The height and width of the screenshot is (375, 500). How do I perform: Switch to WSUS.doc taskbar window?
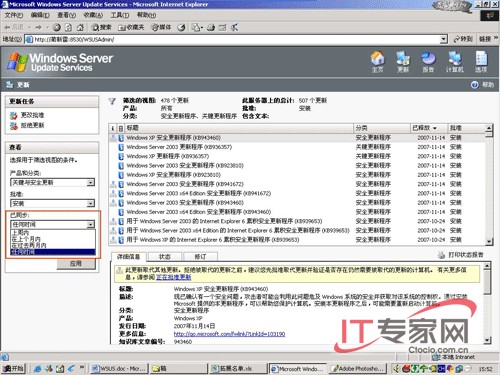[x=119, y=368]
